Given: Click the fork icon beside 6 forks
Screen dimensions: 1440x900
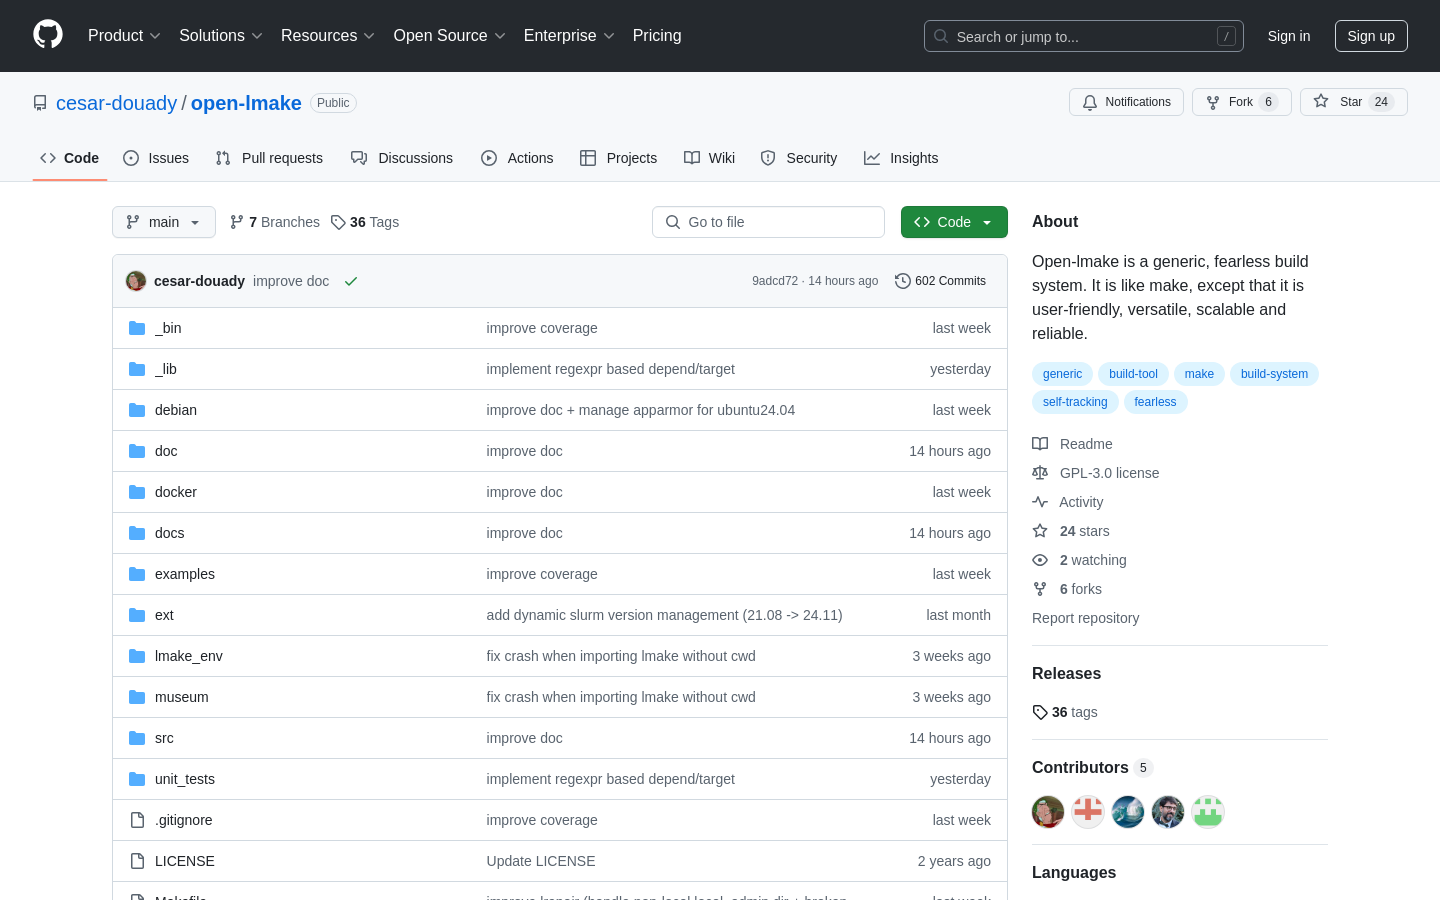Looking at the screenshot, I should [x=1040, y=589].
